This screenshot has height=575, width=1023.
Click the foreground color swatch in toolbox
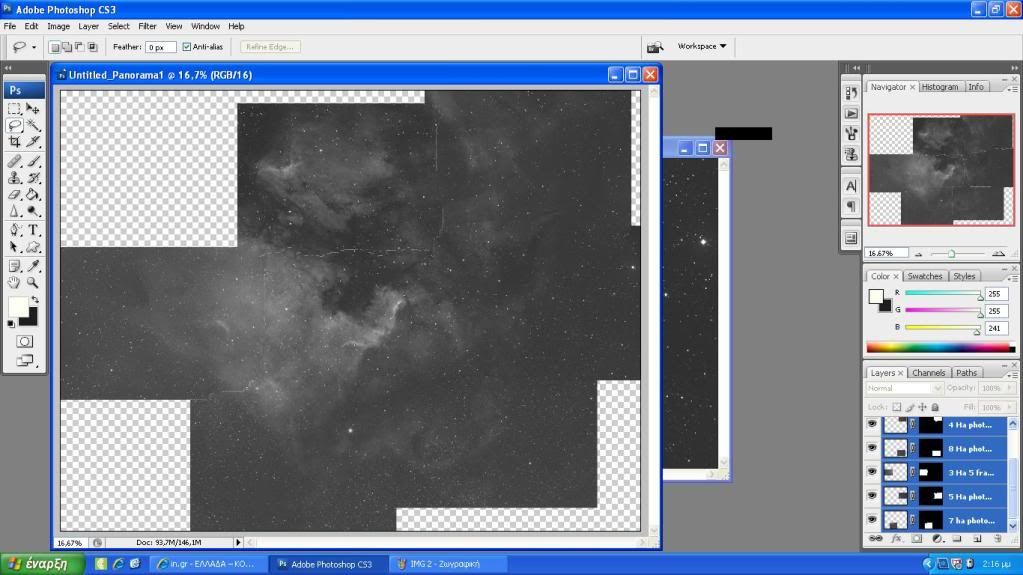[x=17, y=306]
